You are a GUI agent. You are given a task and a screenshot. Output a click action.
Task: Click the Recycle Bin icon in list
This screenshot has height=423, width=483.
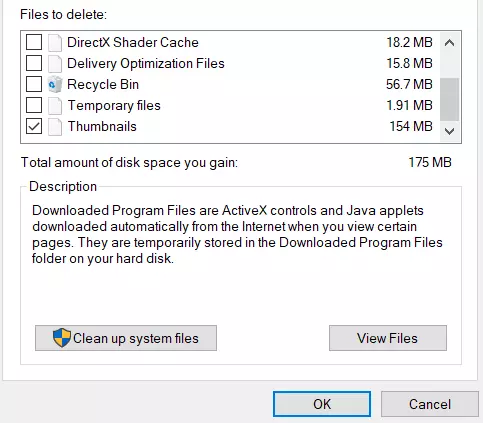click(x=55, y=85)
